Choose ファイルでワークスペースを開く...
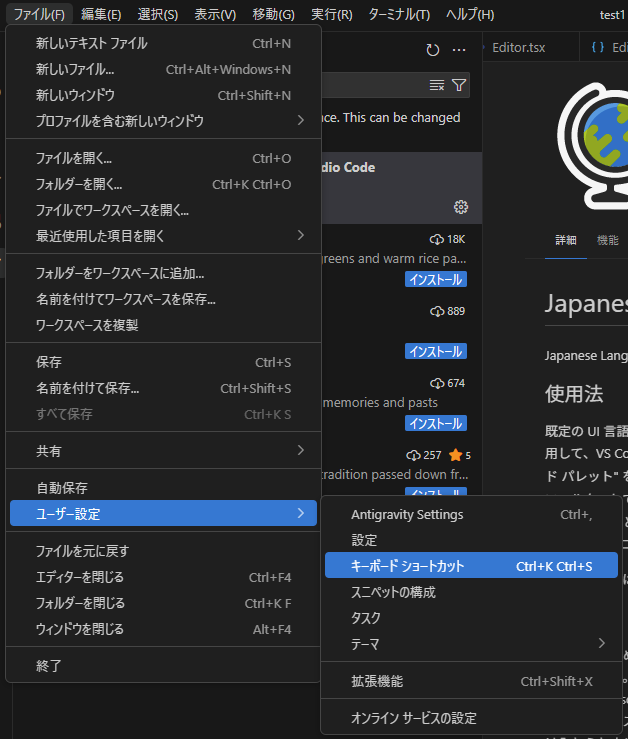This screenshot has height=739, width=628. 163,210
